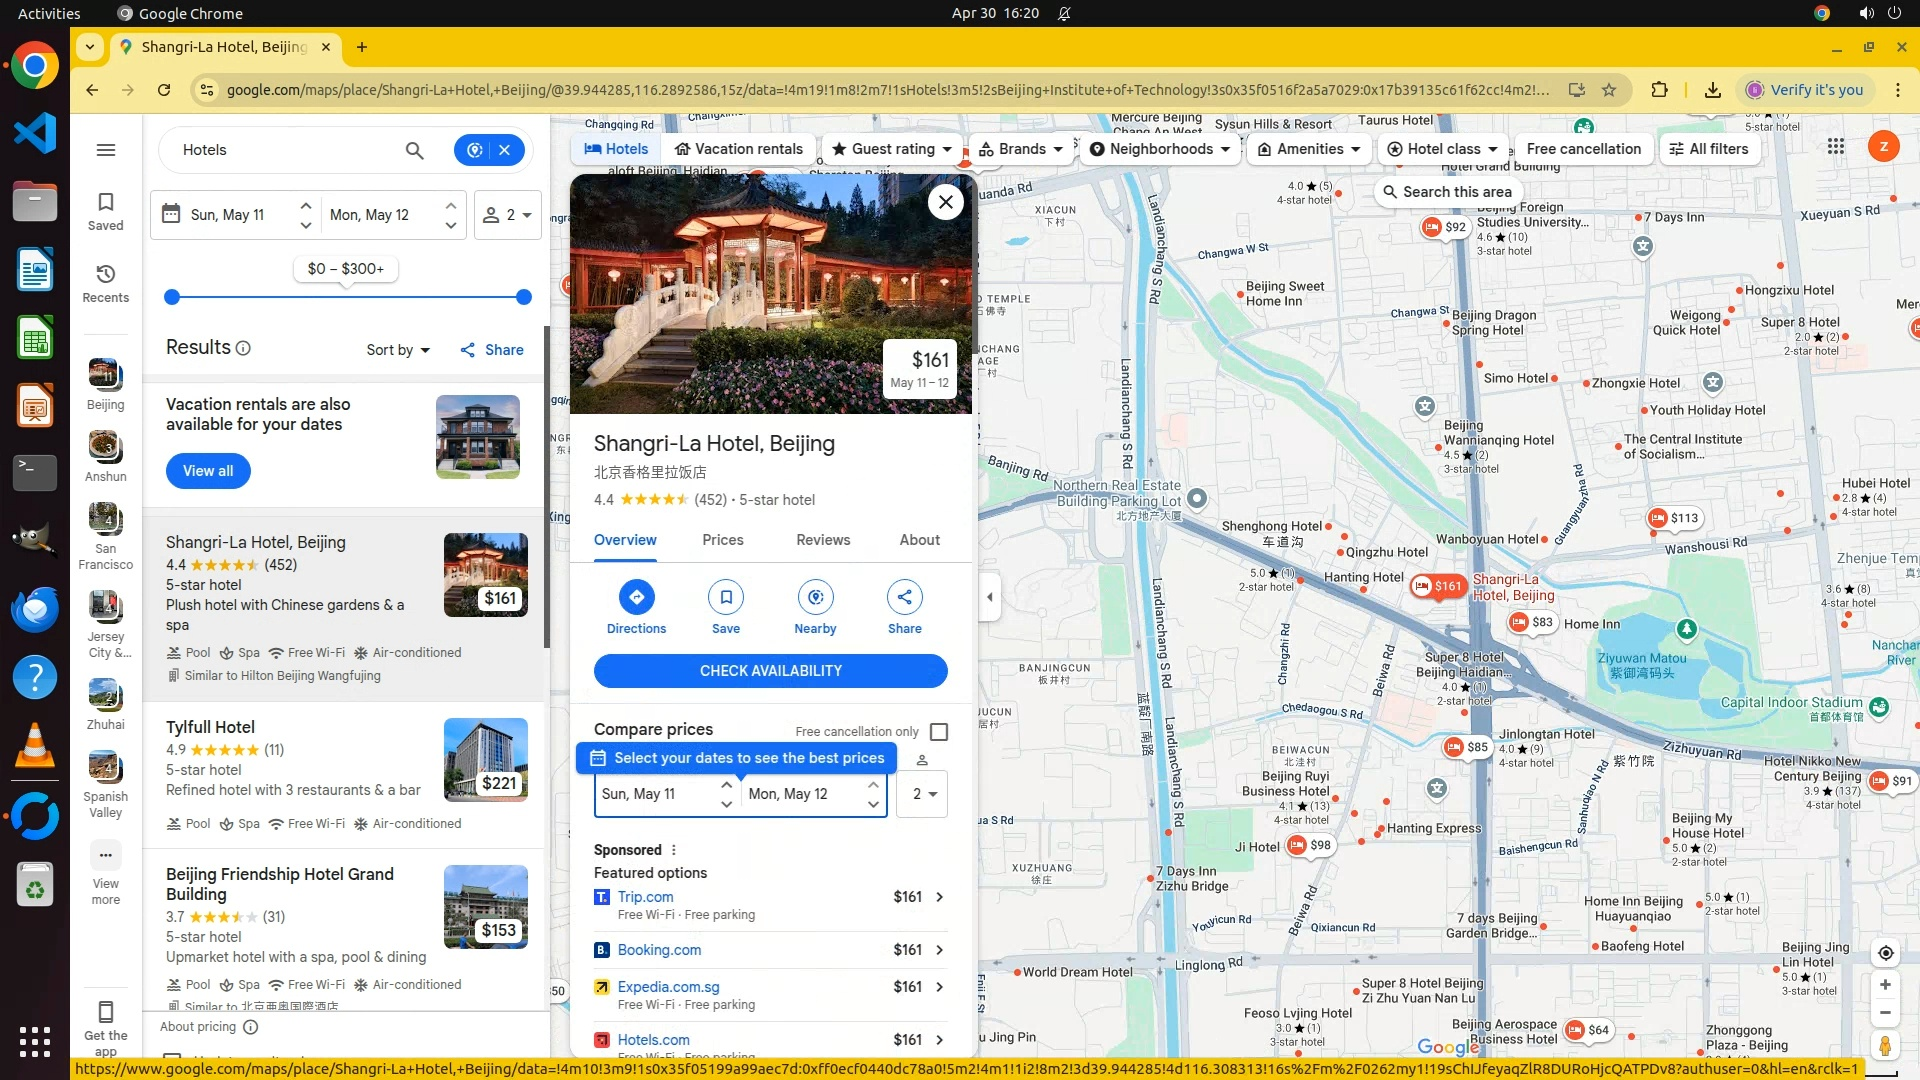Viewport: 1920px width, 1080px height.
Task: Open the Sort by dropdown
Action: point(398,350)
